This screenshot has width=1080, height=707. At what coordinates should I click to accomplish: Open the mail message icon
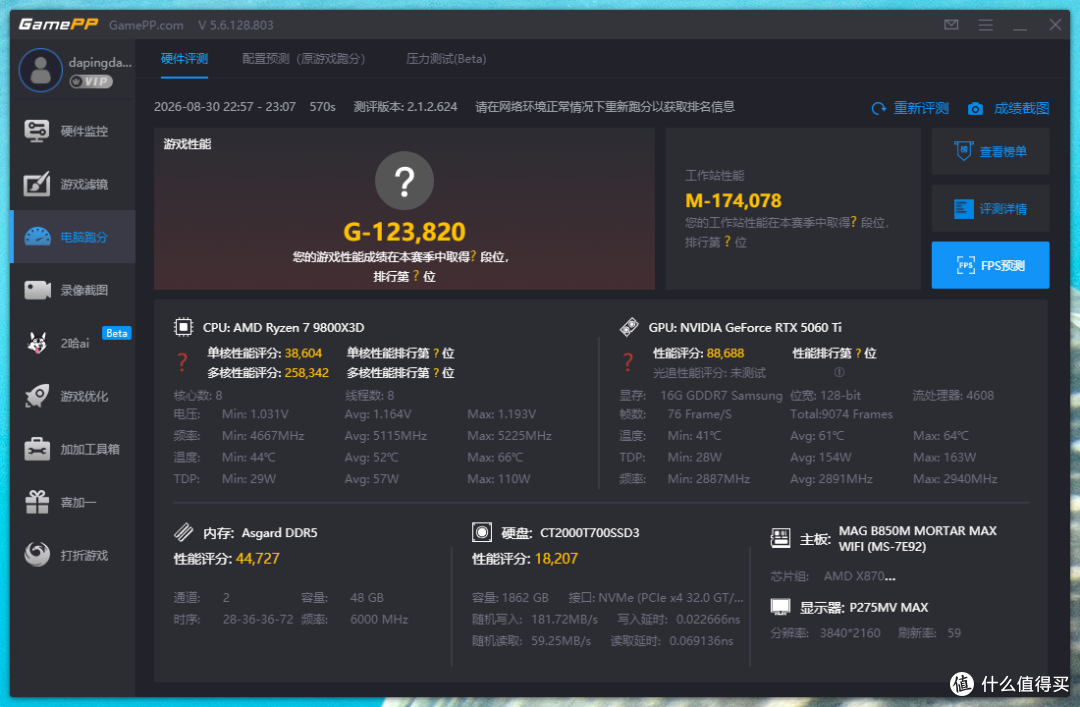coord(951,25)
